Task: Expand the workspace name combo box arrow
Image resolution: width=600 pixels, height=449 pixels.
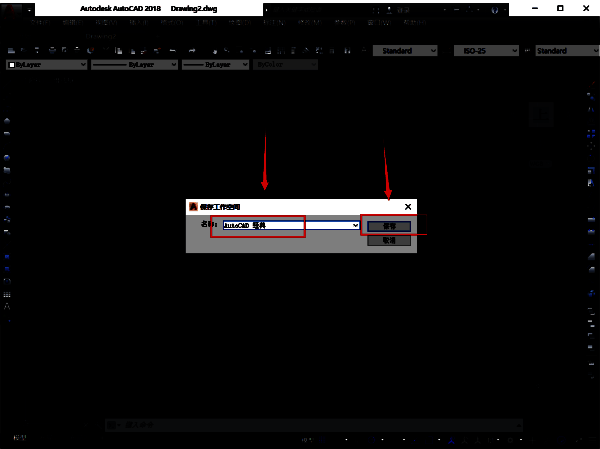Action: pyautogui.click(x=355, y=226)
